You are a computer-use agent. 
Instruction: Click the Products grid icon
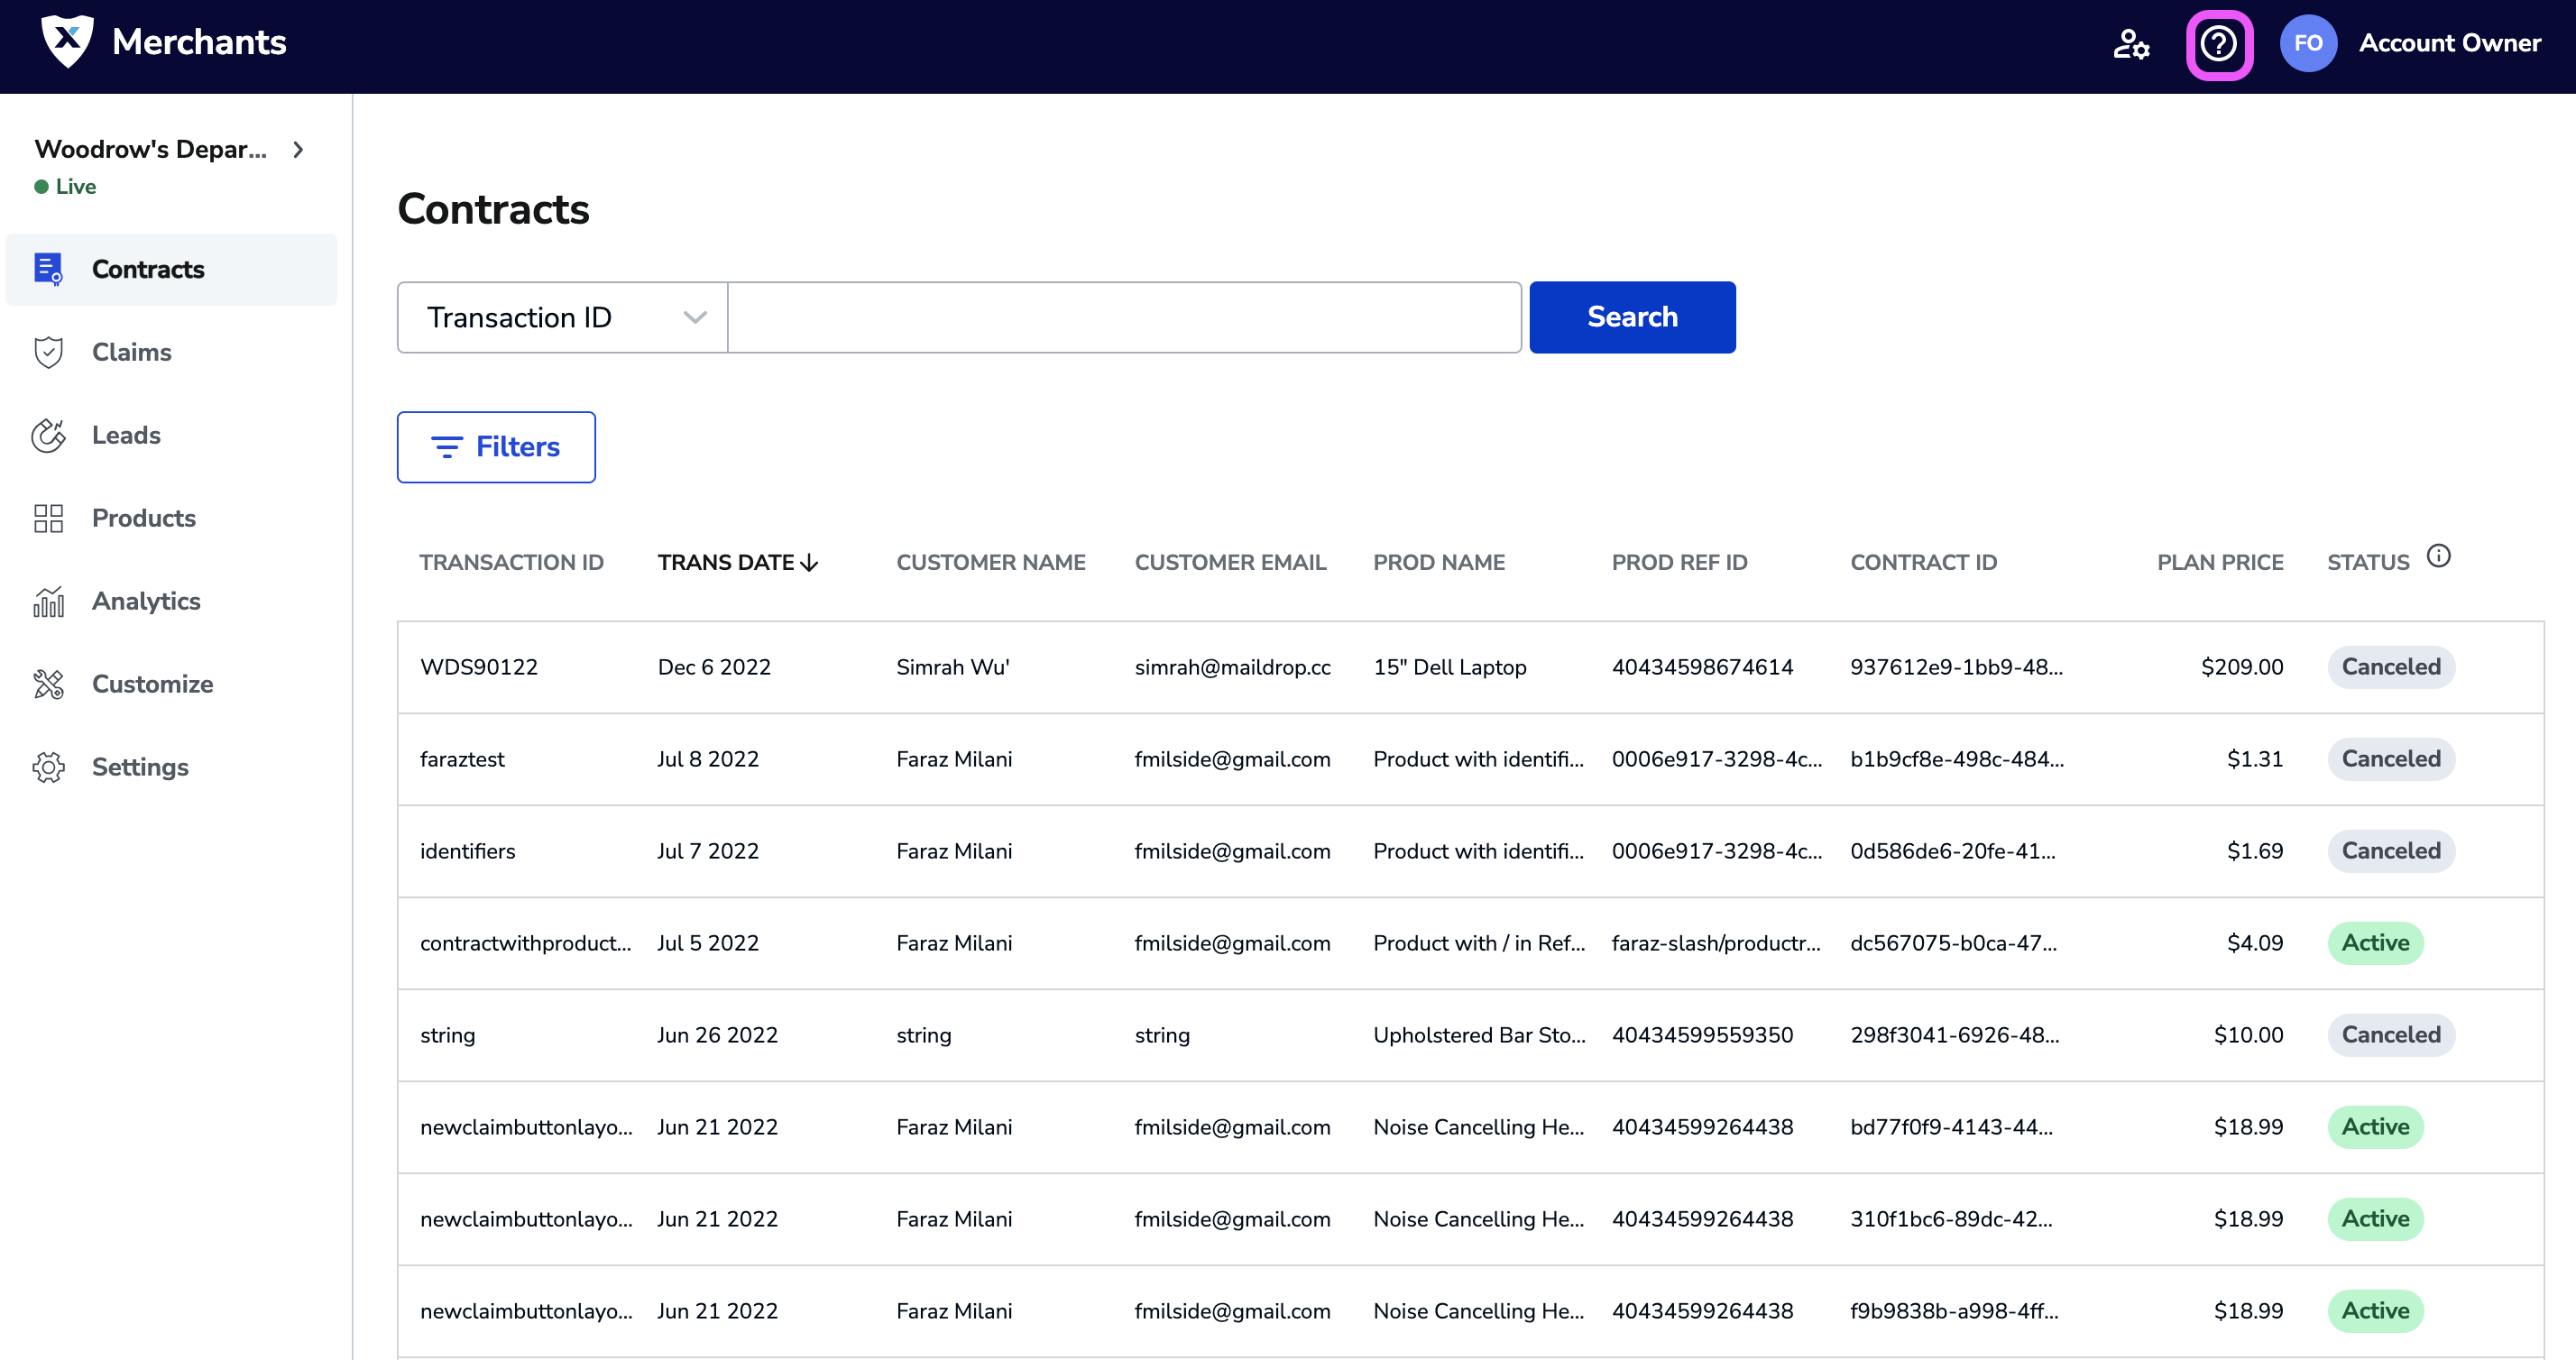click(x=48, y=518)
